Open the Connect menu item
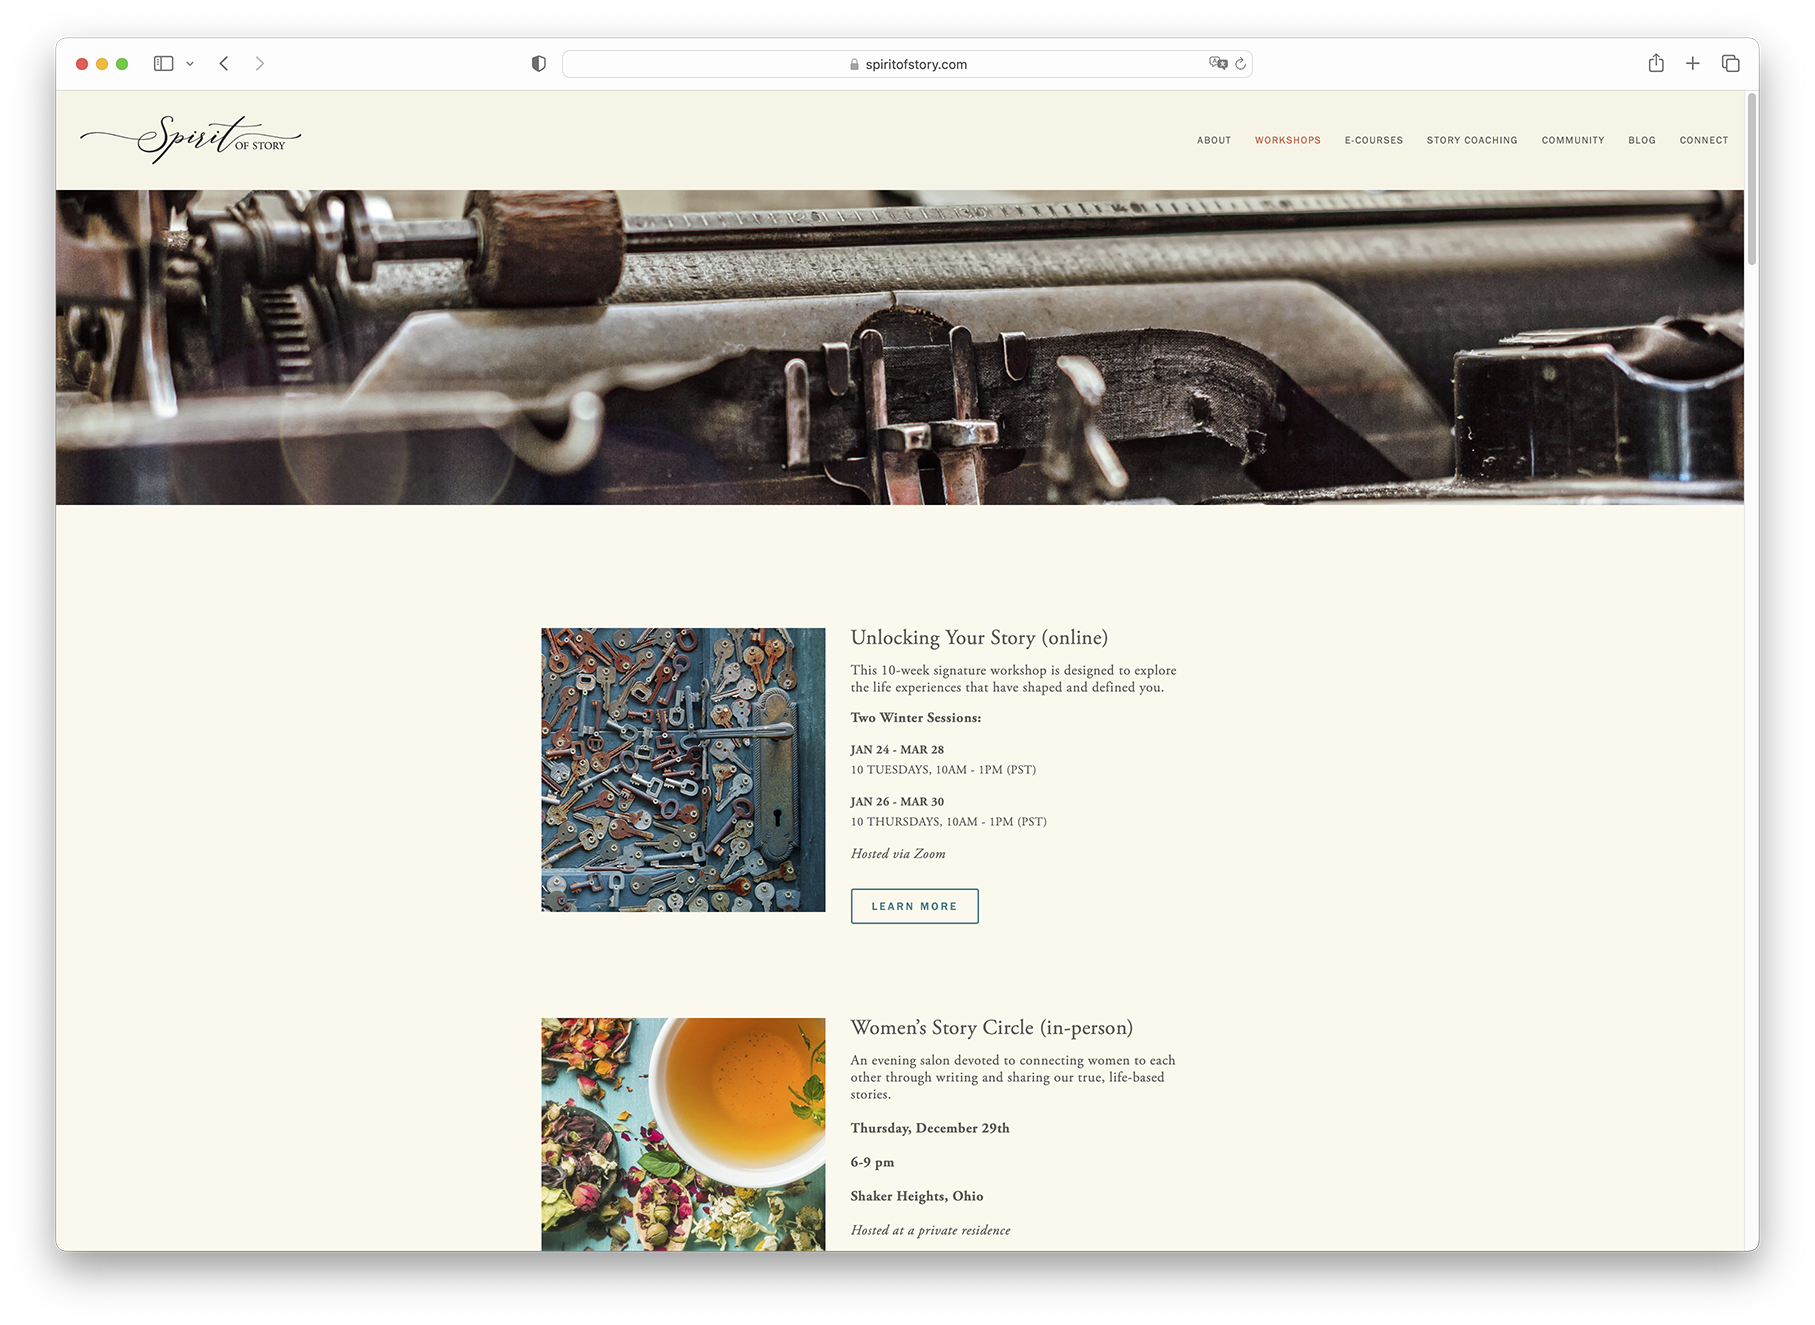 click(x=1704, y=140)
